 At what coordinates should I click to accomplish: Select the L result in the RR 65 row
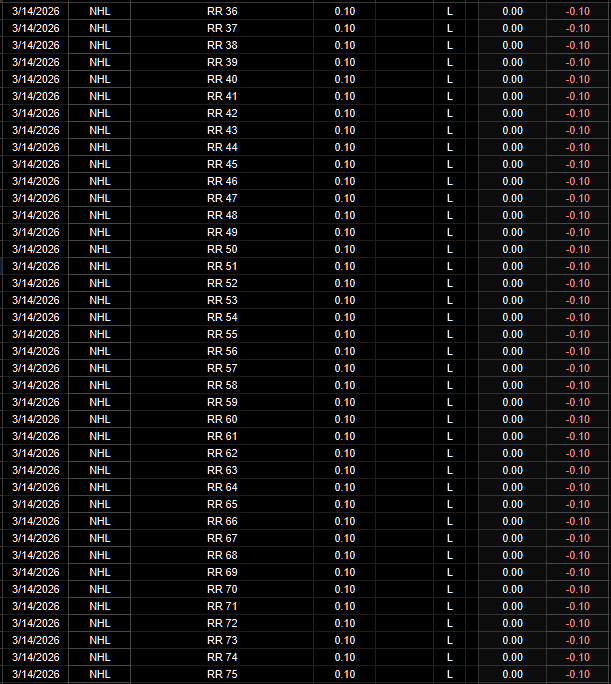(x=450, y=505)
